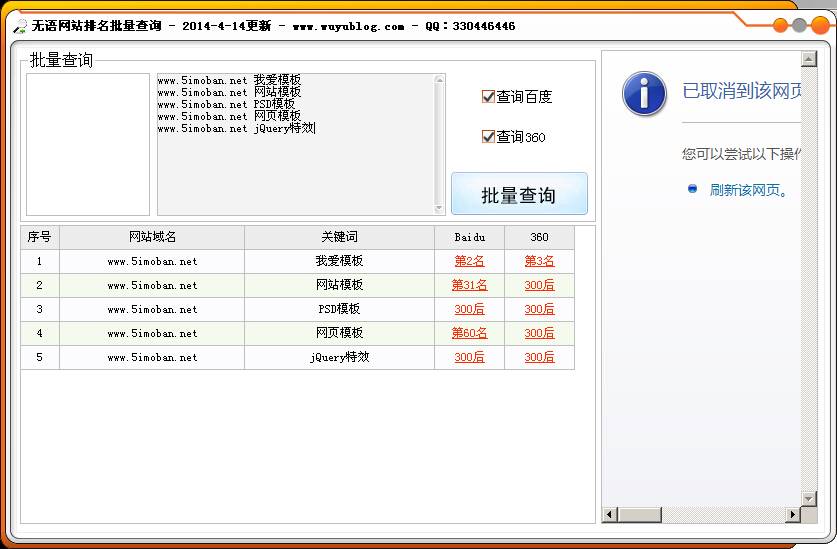Select row 2 keyword cell 网站模板
Image resolution: width=837 pixels, height=549 pixels.
(339, 285)
